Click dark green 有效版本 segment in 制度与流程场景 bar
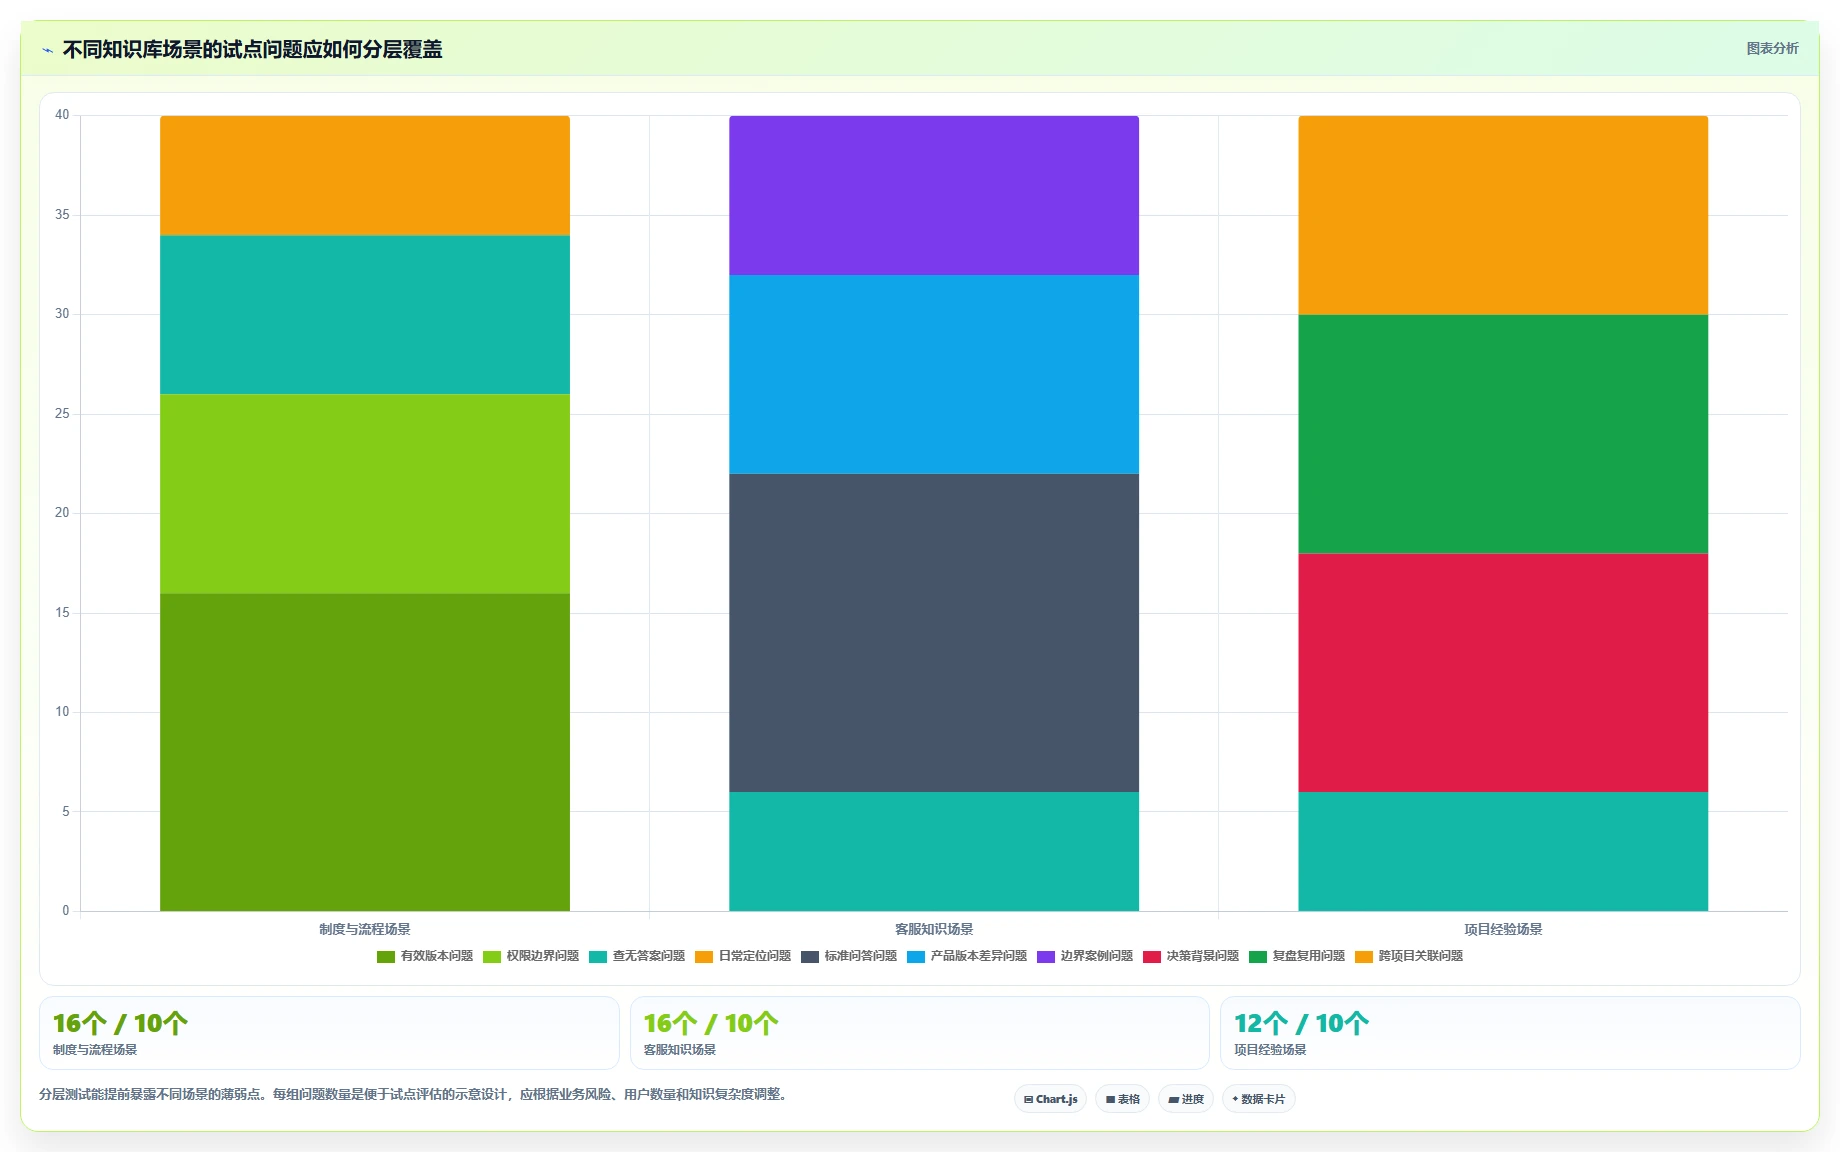The image size is (1840, 1152). [365, 752]
